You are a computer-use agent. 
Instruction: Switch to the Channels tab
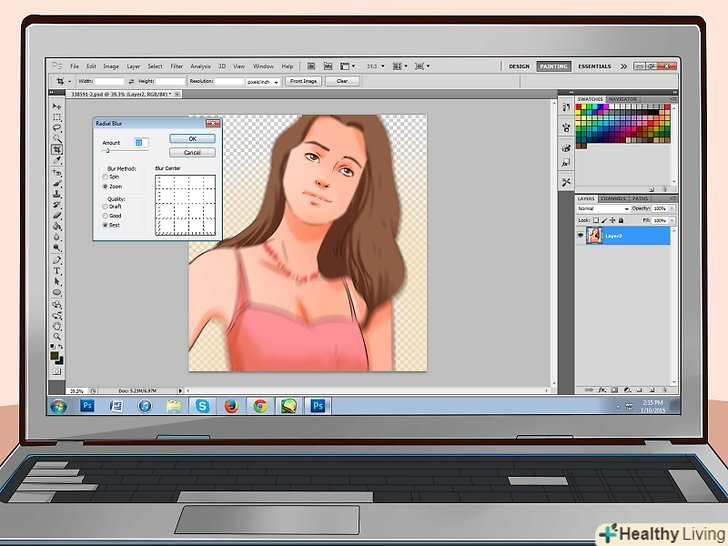613,199
